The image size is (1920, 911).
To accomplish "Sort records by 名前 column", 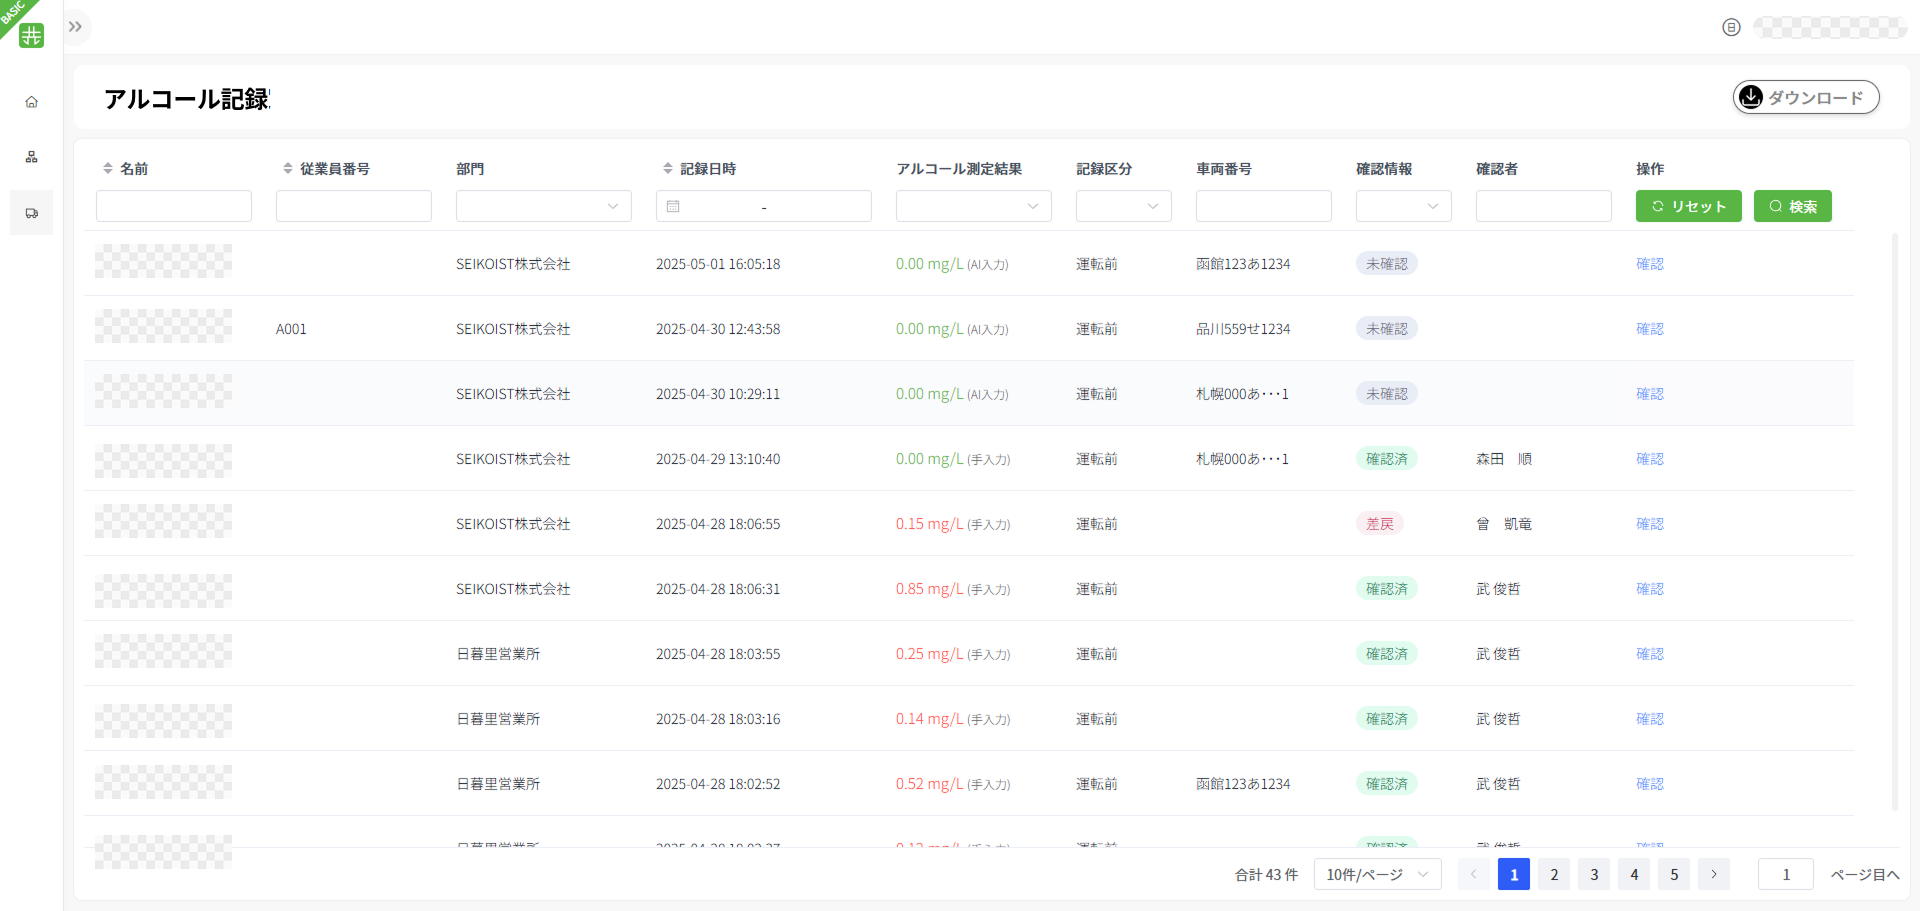I will 108,169.
